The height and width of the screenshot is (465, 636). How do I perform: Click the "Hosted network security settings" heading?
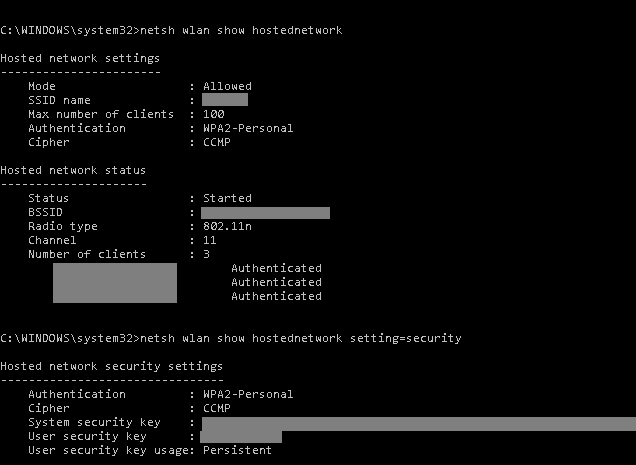[111, 366]
